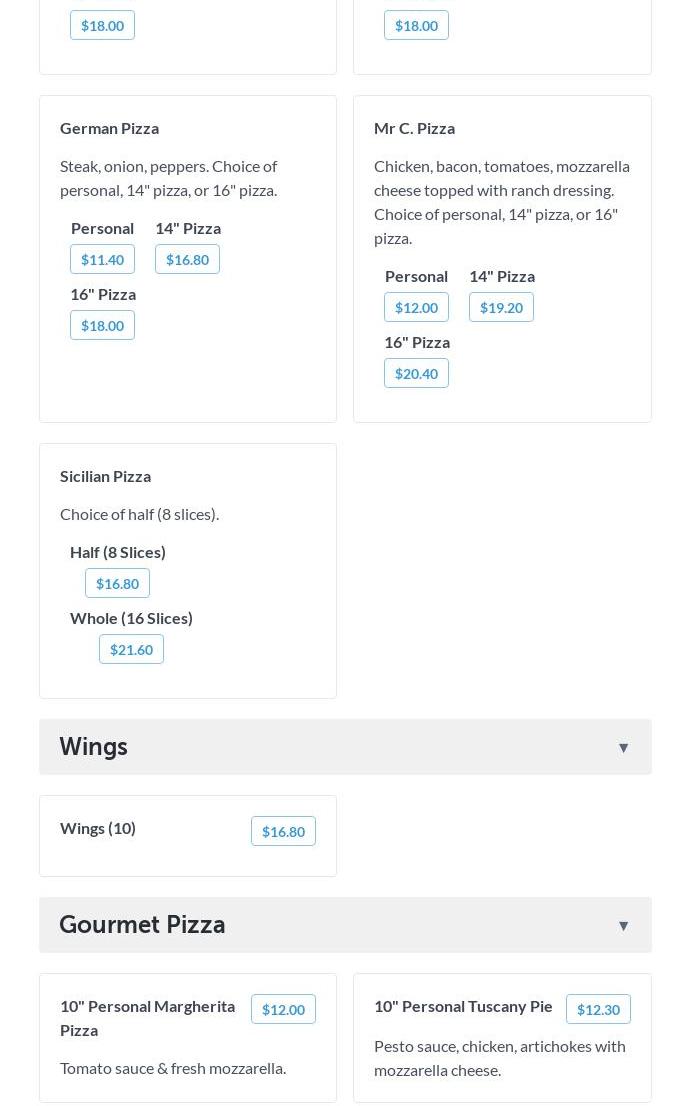Select Sicilian Half (8 Slices) $16.80 price
This screenshot has width=690, height=1106.
117,584
